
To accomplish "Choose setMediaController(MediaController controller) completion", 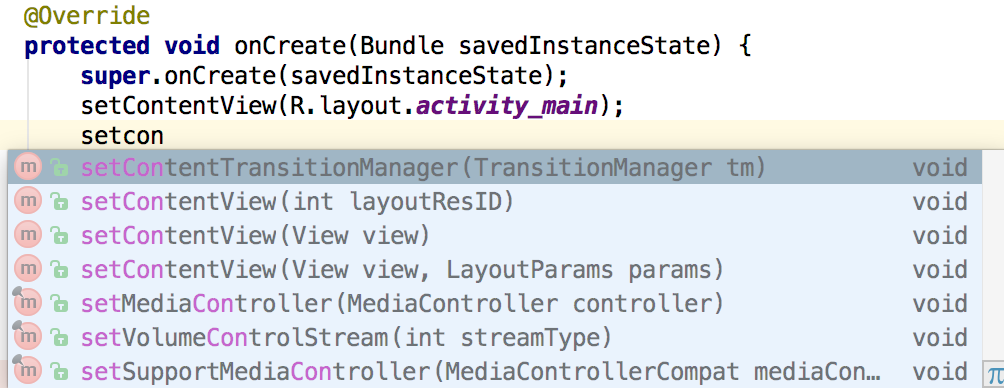I will [494, 303].
